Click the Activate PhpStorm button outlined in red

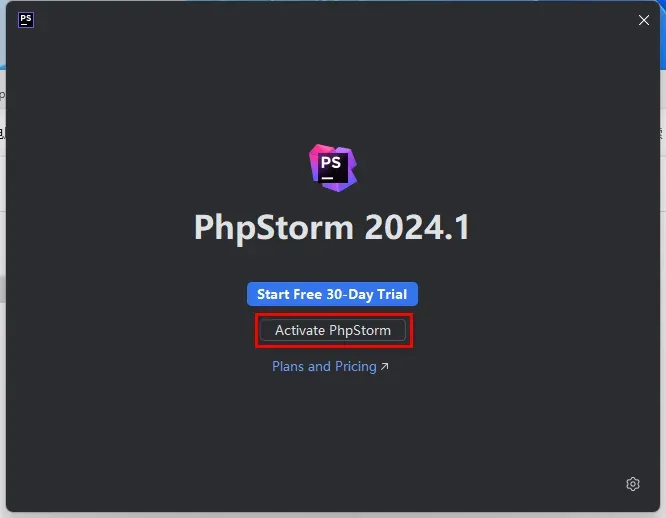click(333, 330)
